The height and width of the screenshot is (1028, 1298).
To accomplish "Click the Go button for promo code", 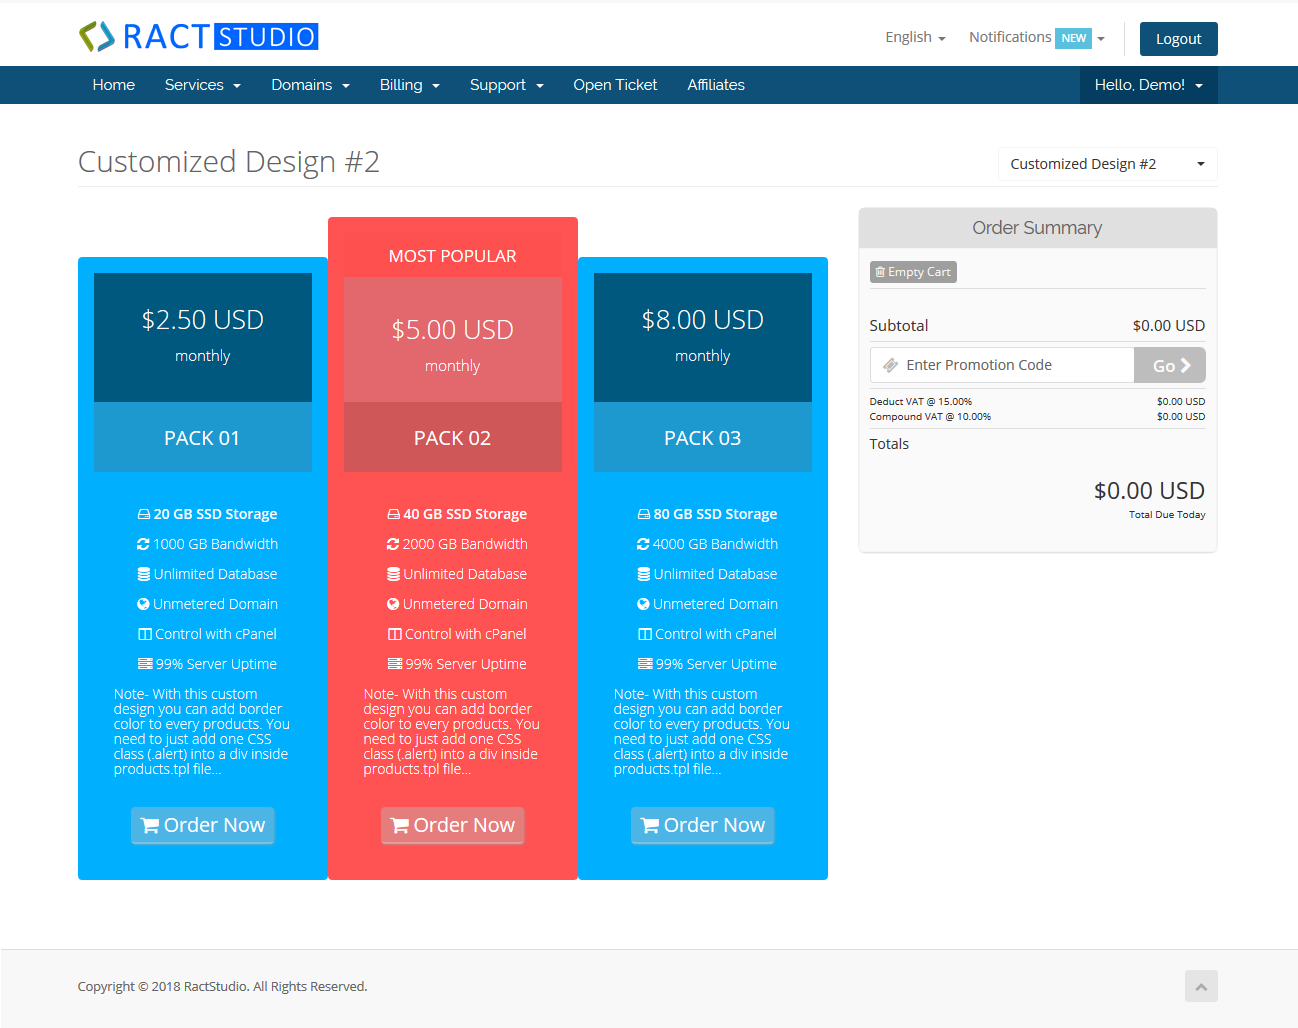I will coord(1169,364).
